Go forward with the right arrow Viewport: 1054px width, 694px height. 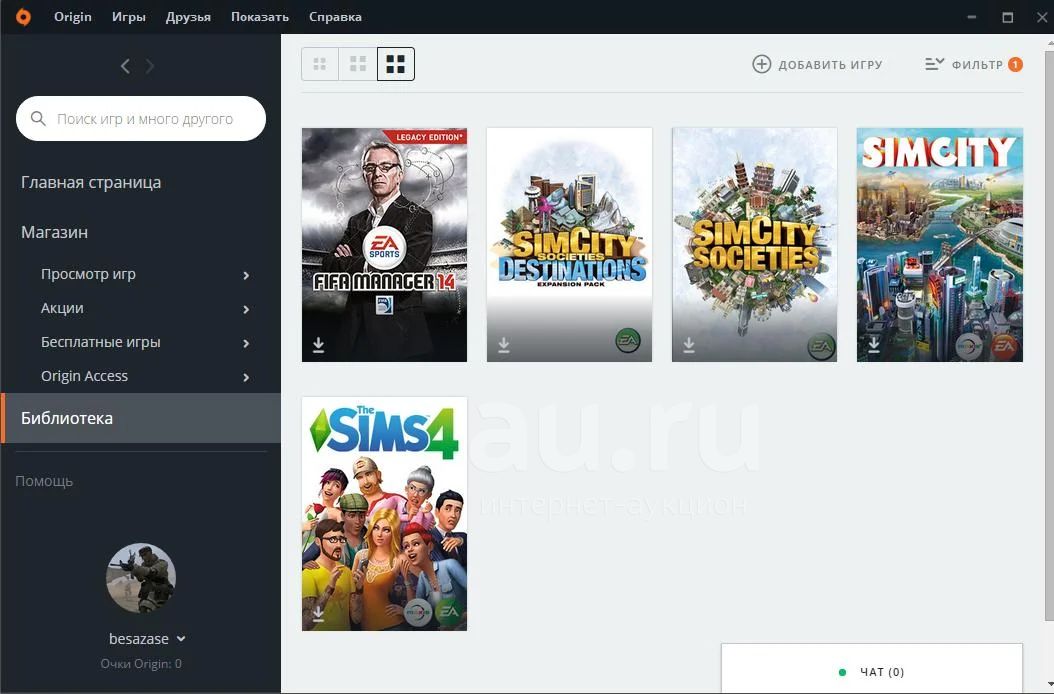[150, 66]
